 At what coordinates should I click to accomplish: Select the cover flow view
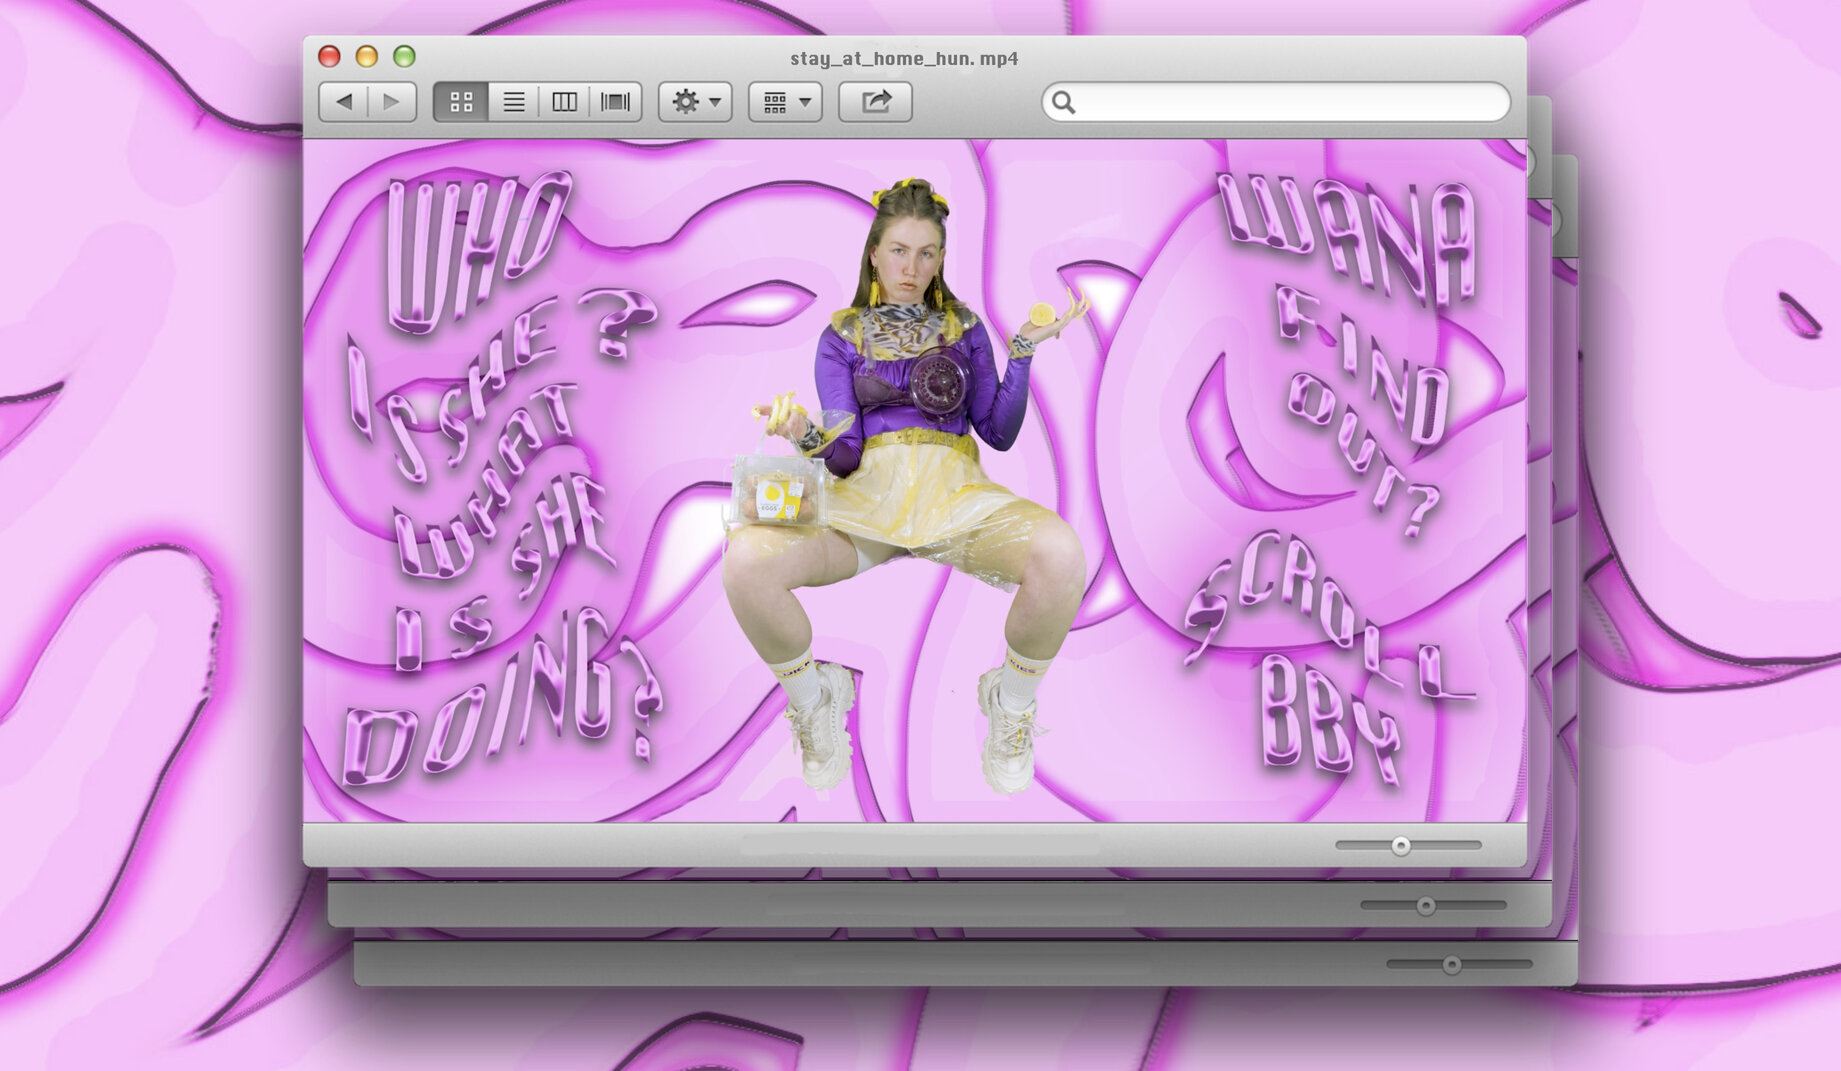[x=615, y=102]
